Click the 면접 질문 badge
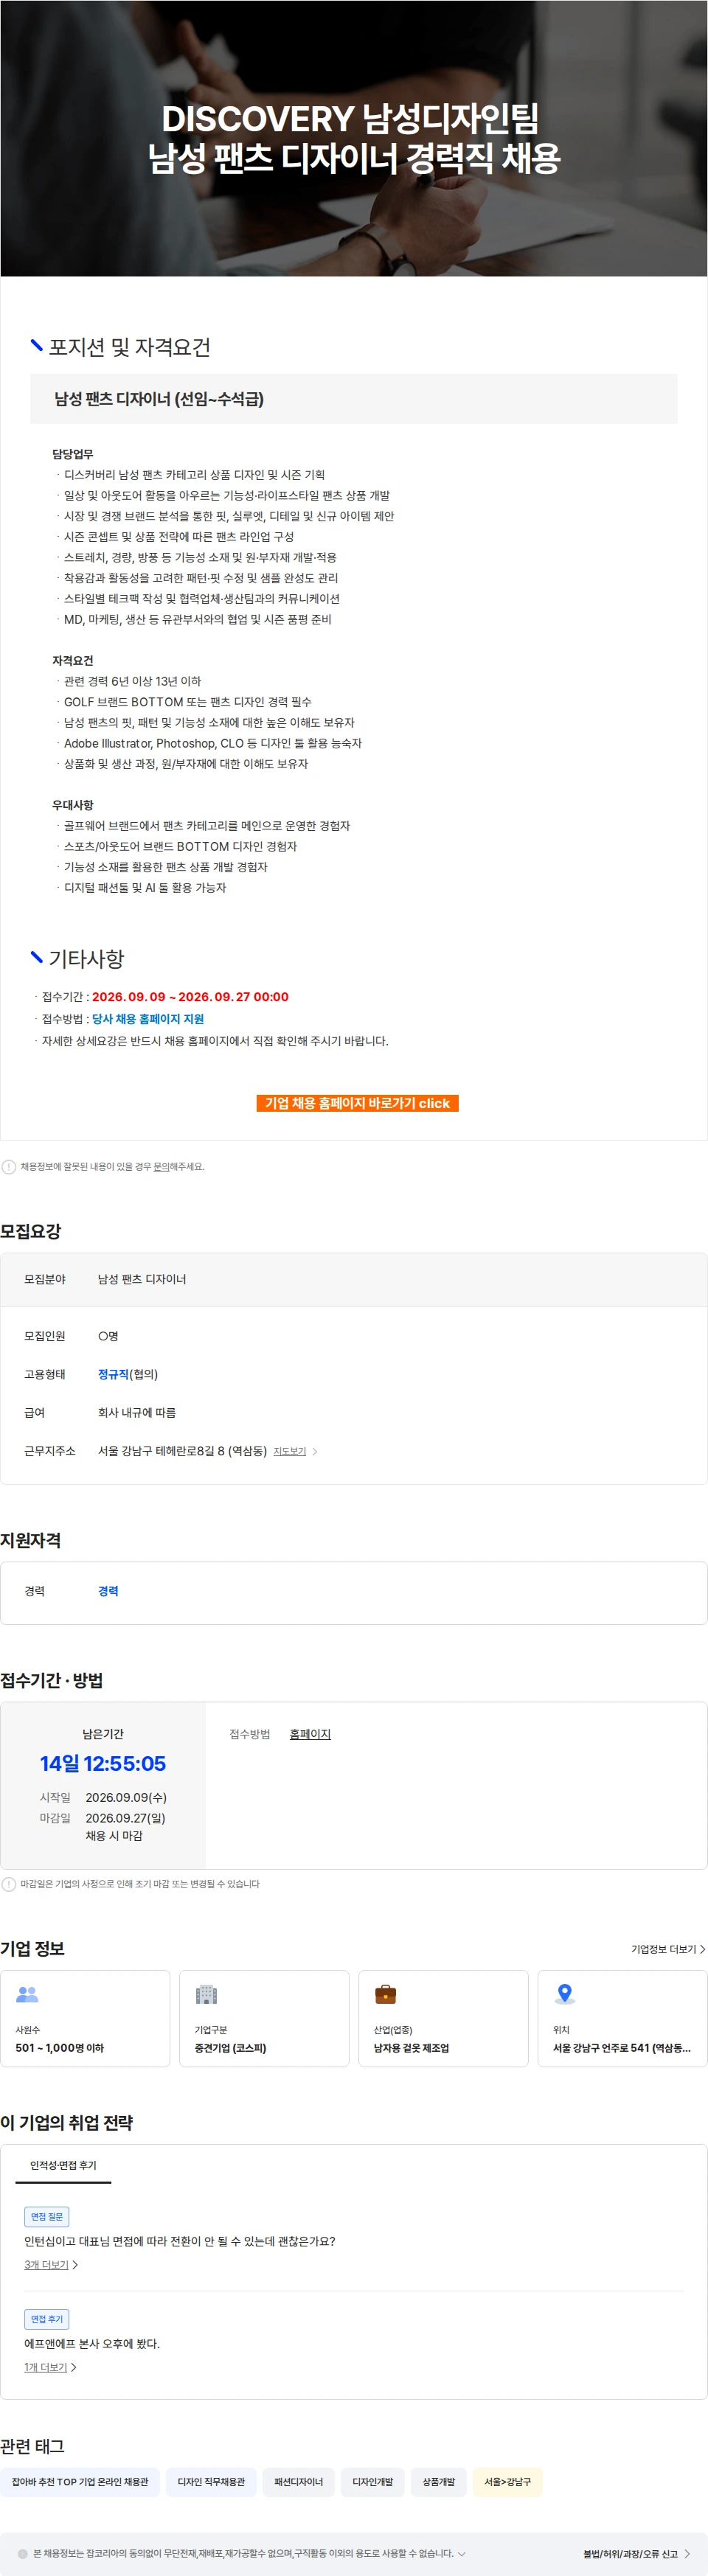Image resolution: width=708 pixels, height=2576 pixels. point(47,2216)
